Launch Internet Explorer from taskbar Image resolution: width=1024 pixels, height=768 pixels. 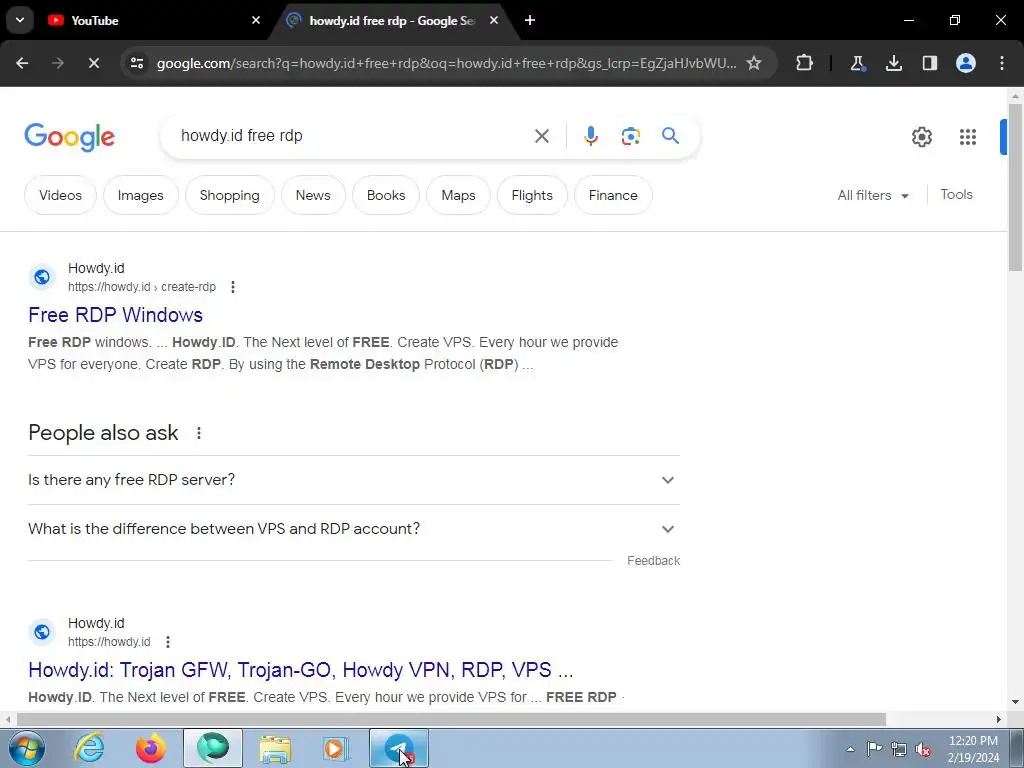coord(89,749)
